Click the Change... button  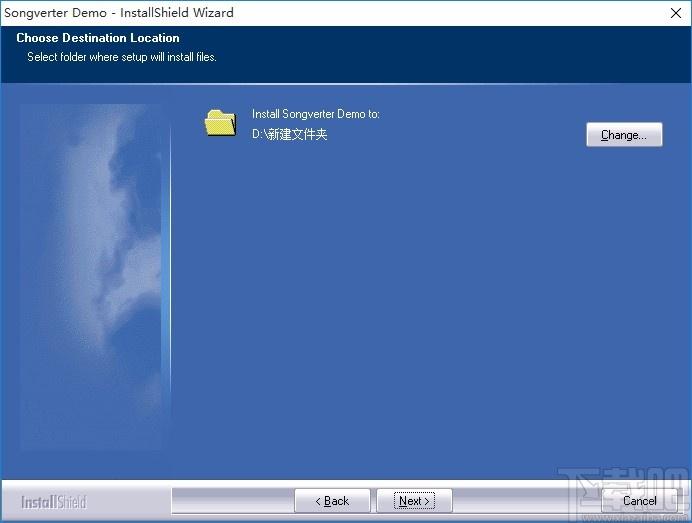click(x=624, y=135)
